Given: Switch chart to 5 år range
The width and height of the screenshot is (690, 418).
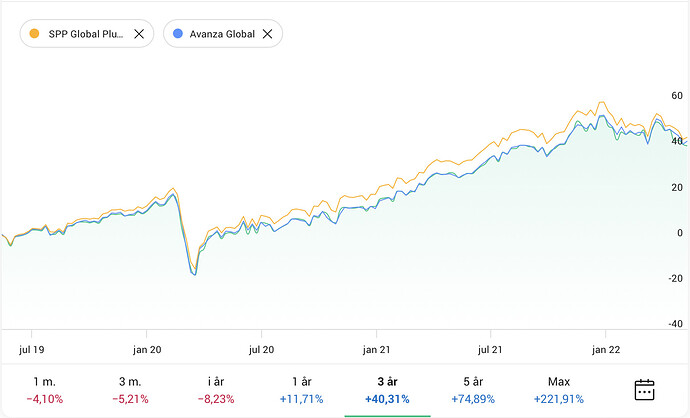Looking at the screenshot, I should click(x=473, y=390).
